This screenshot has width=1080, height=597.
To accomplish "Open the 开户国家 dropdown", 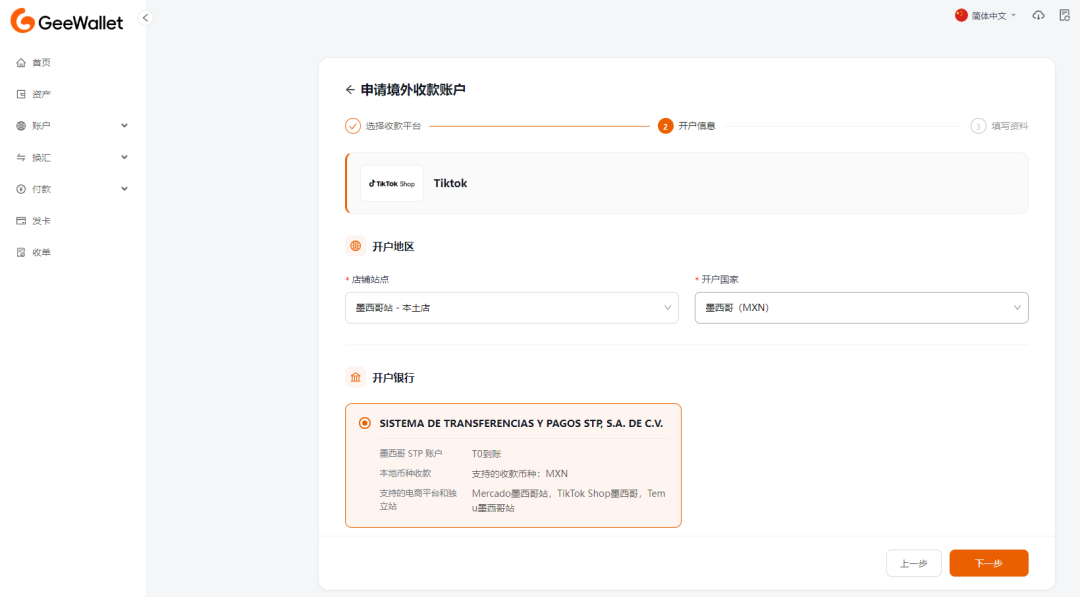I will (862, 308).
